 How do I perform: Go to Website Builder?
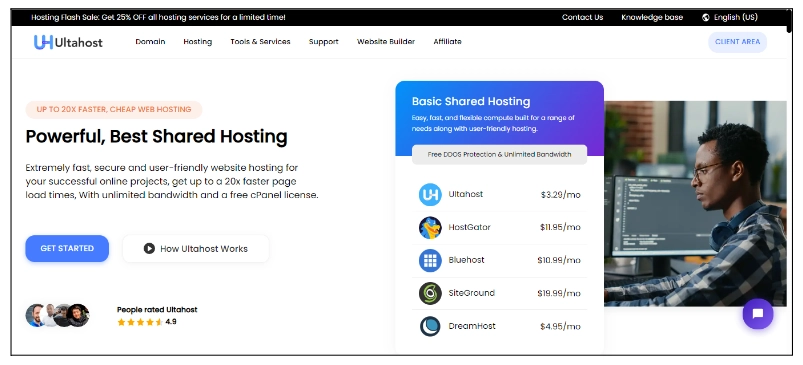coord(386,42)
